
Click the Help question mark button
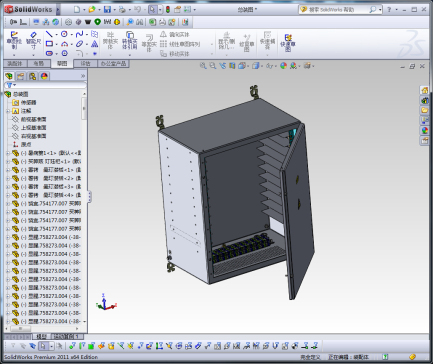coord(389,10)
